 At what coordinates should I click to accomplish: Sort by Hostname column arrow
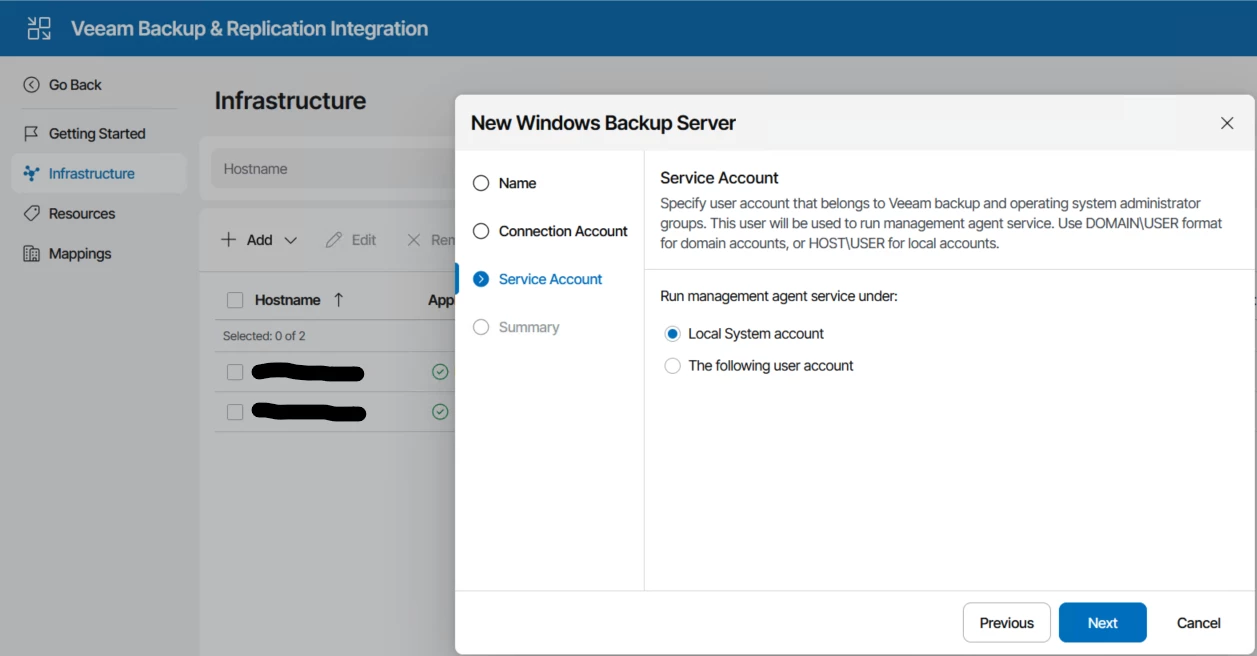338,300
